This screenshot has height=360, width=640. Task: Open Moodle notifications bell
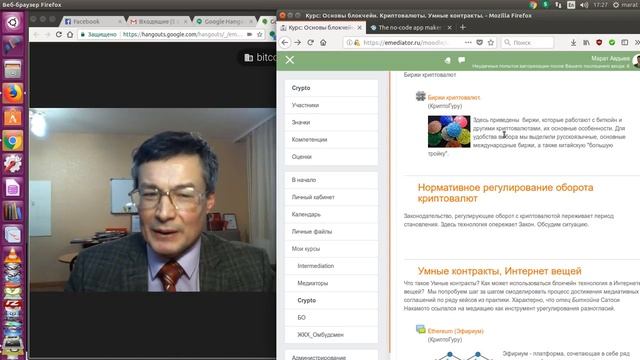point(447,60)
